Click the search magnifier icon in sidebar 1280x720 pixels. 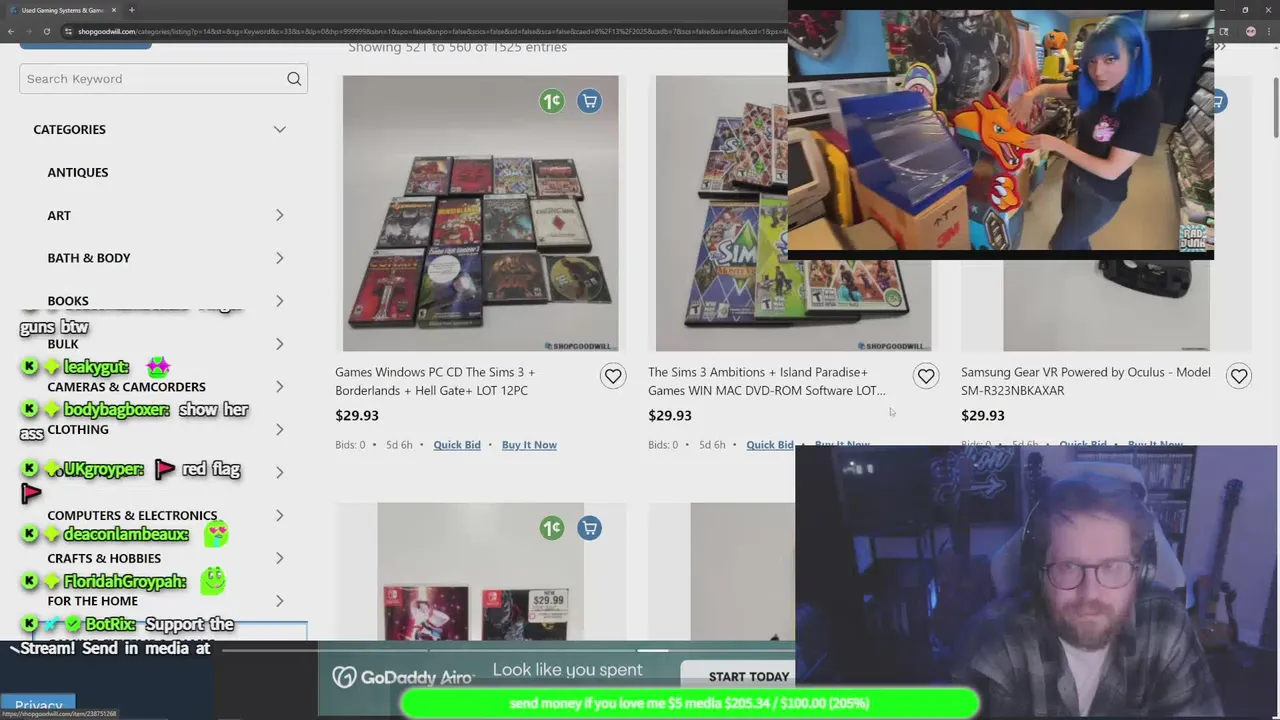click(294, 79)
